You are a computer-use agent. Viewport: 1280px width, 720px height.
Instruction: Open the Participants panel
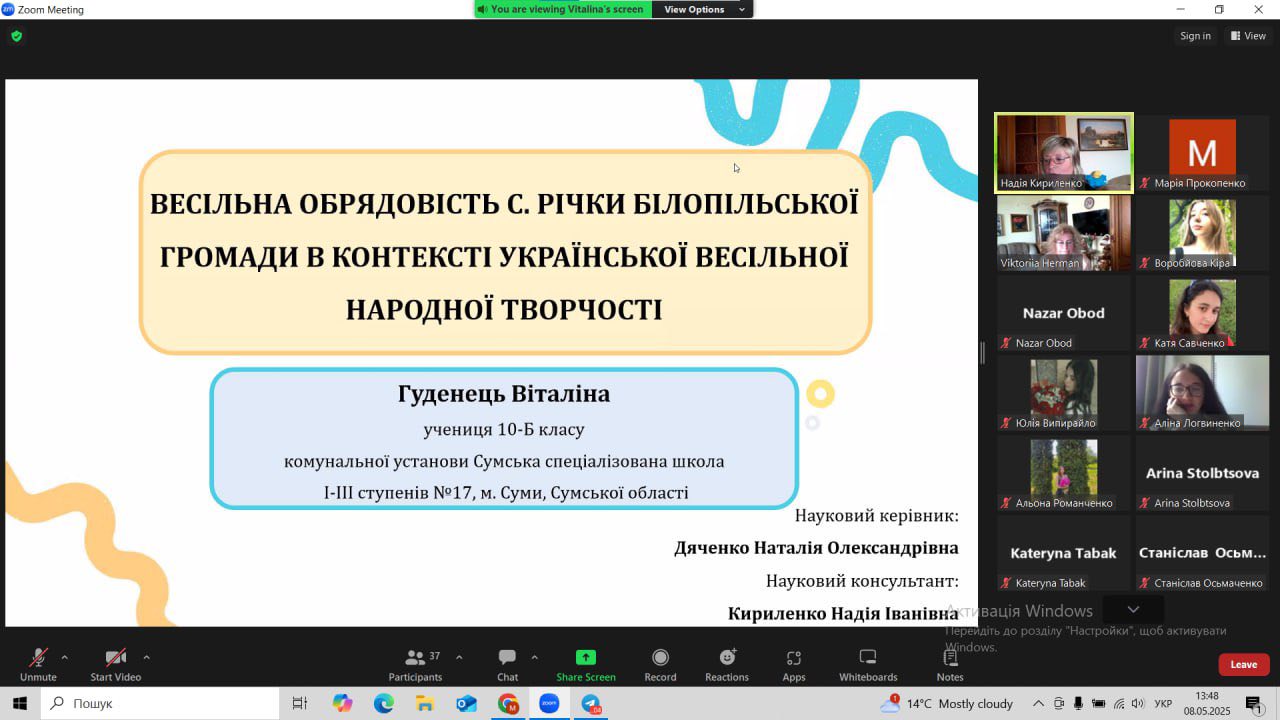pyautogui.click(x=416, y=664)
